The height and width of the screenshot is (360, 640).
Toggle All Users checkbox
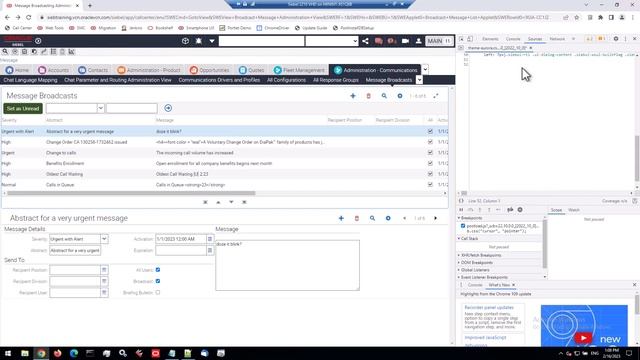point(158,270)
